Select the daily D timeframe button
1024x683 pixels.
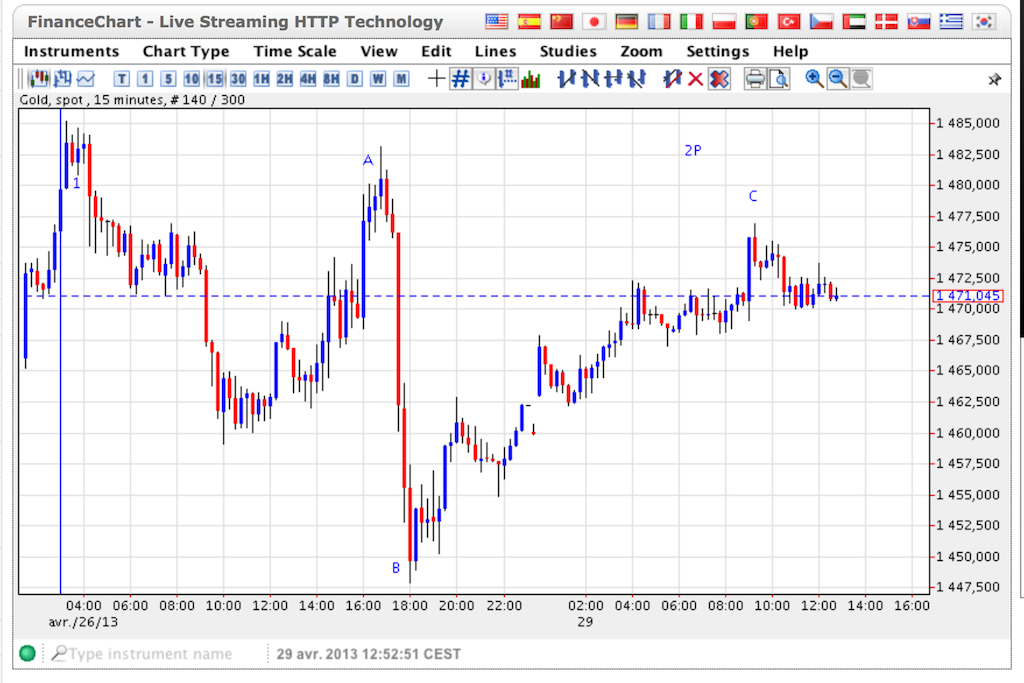[x=355, y=79]
